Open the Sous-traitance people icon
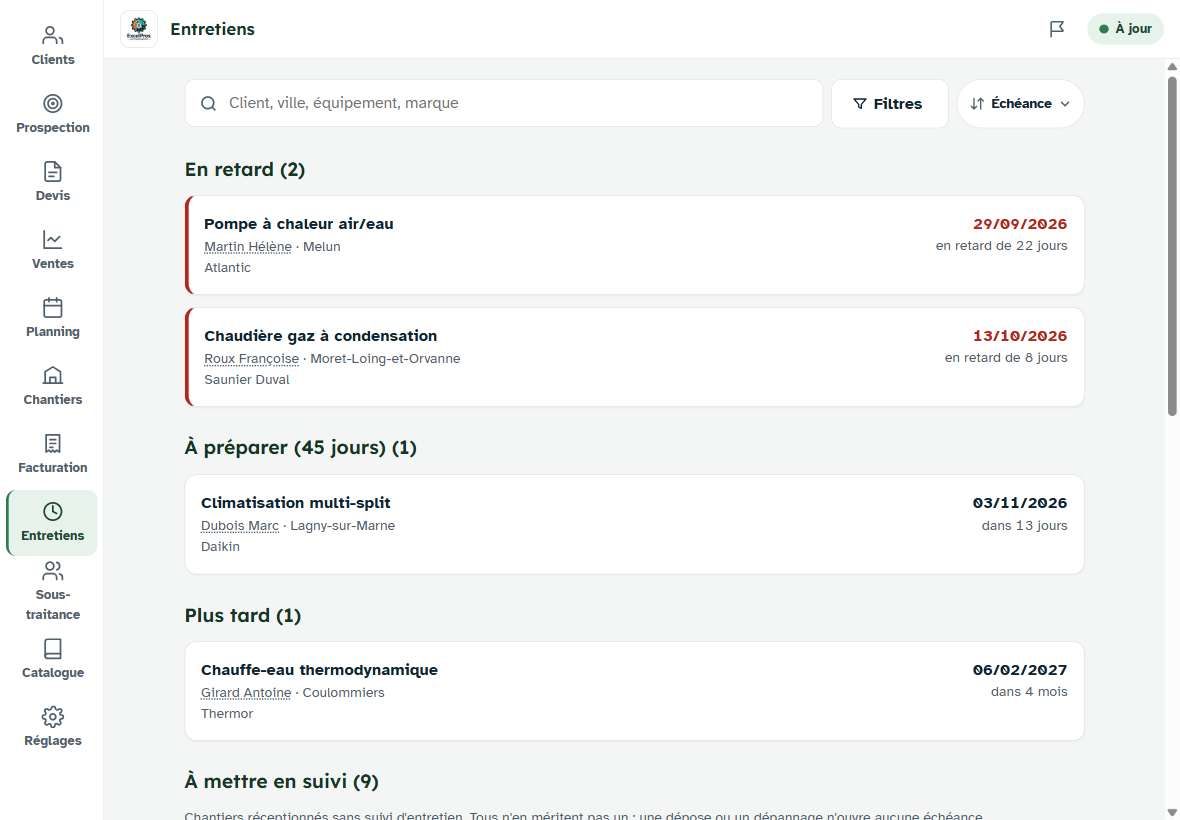This screenshot has height=820, width=1180. 53,571
